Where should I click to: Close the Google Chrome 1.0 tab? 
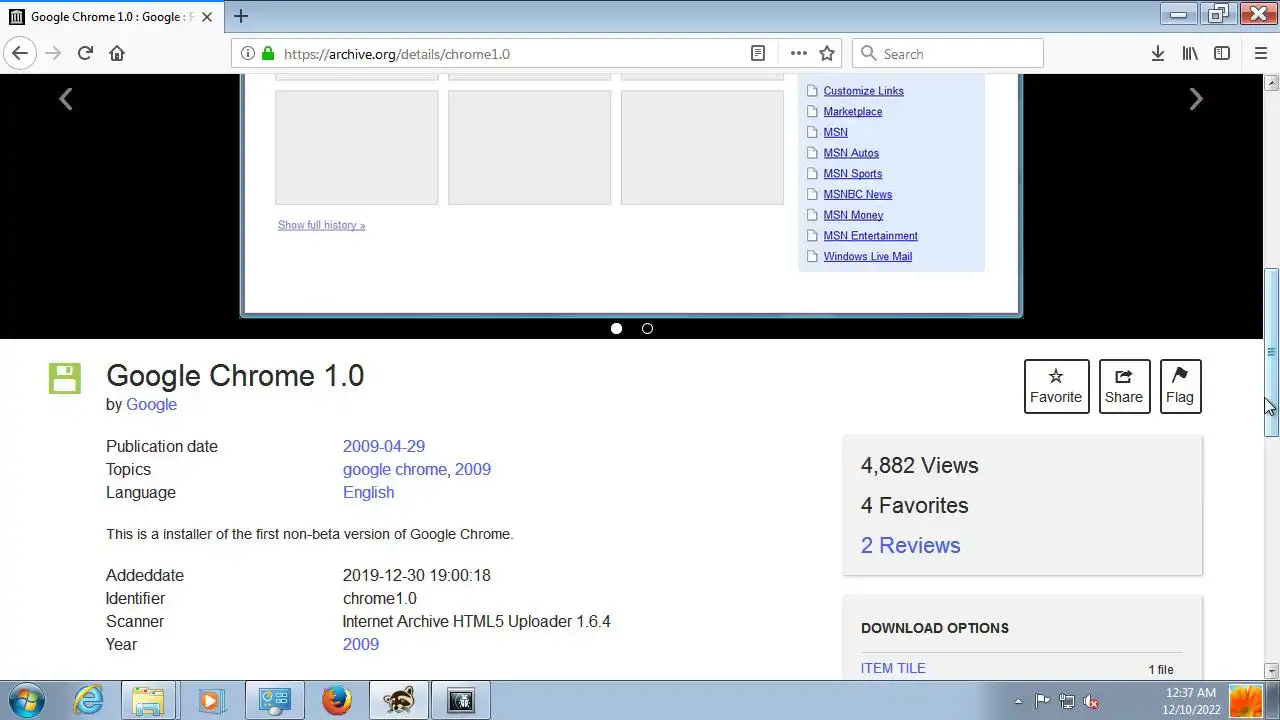tap(209, 16)
